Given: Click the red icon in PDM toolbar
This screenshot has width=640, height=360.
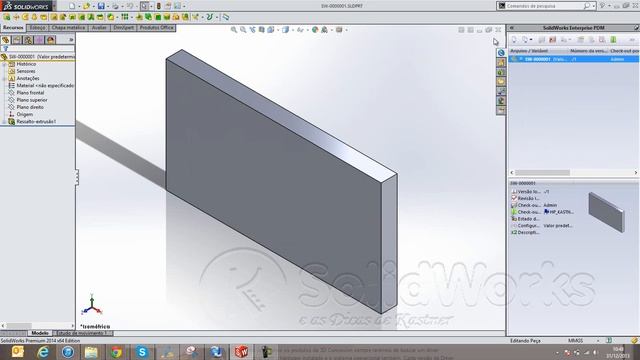Looking at the screenshot, I should [552, 40].
